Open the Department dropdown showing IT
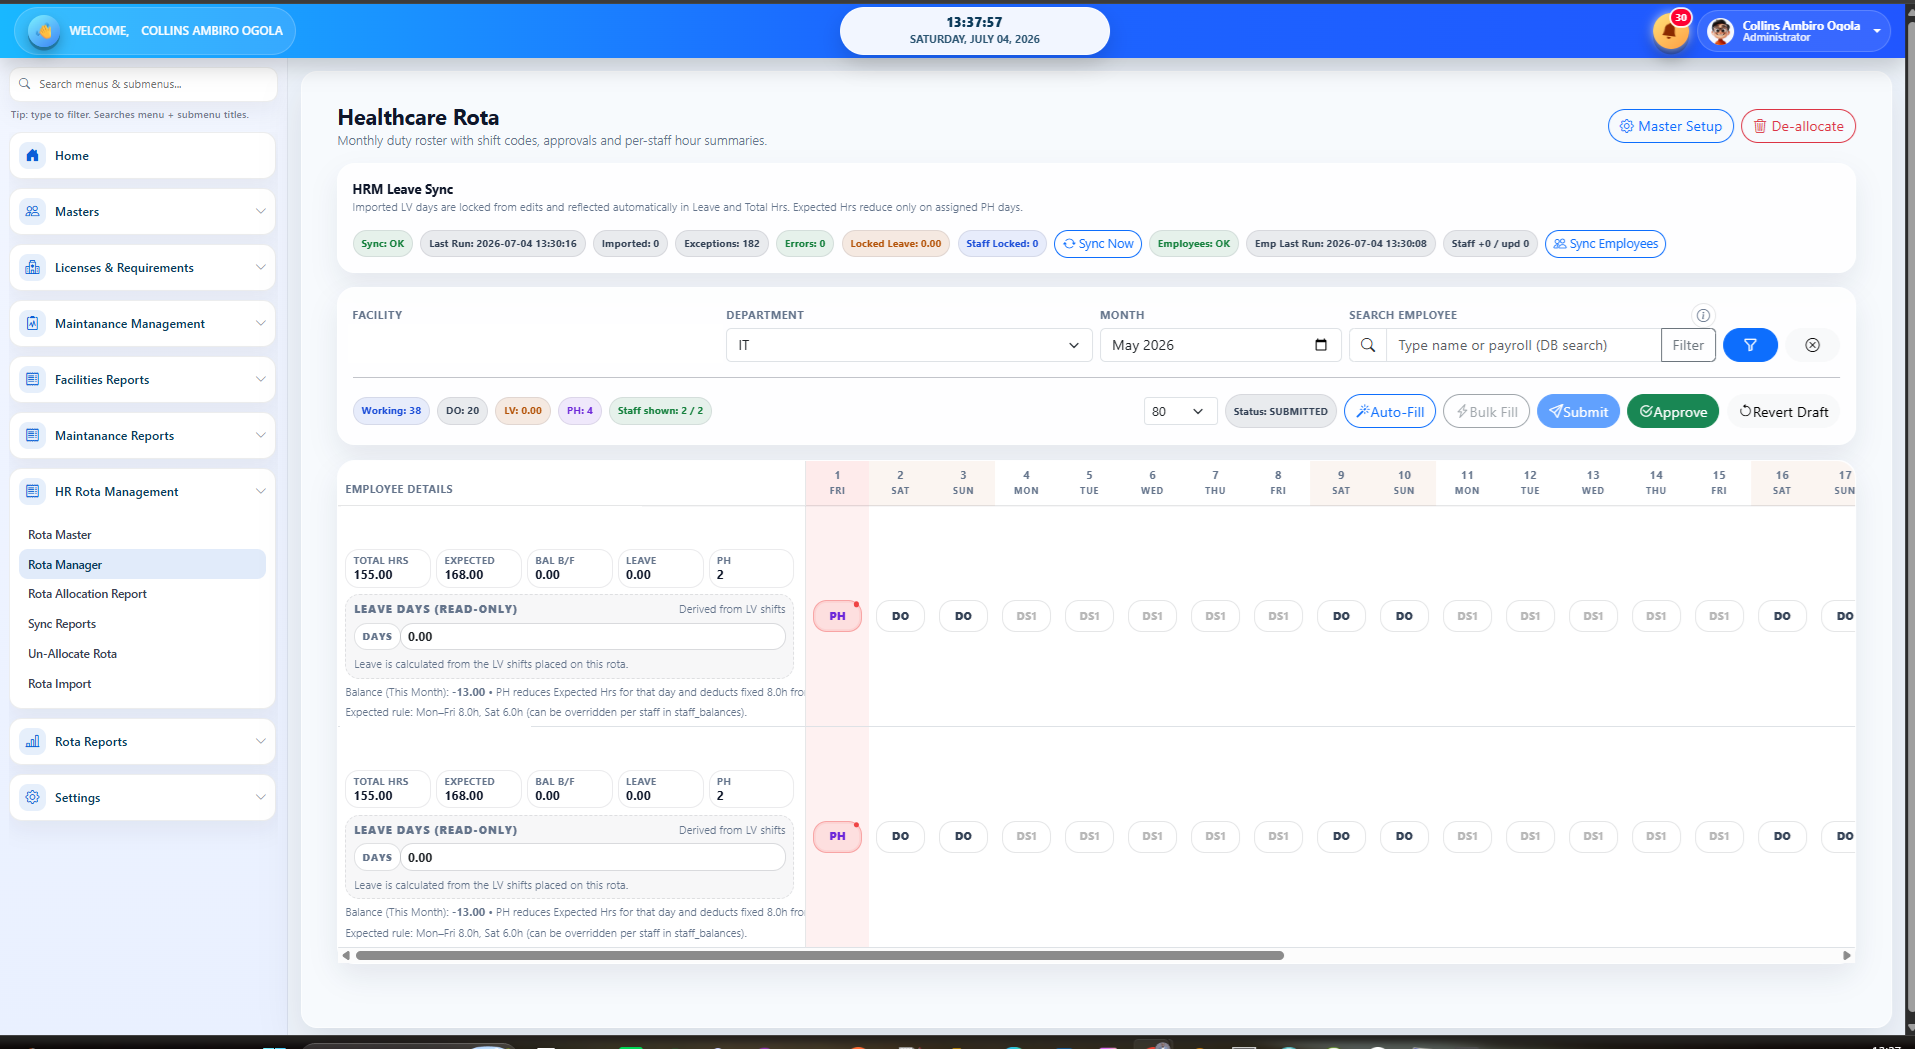Image resolution: width=1915 pixels, height=1049 pixels. [x=909, y=345]
